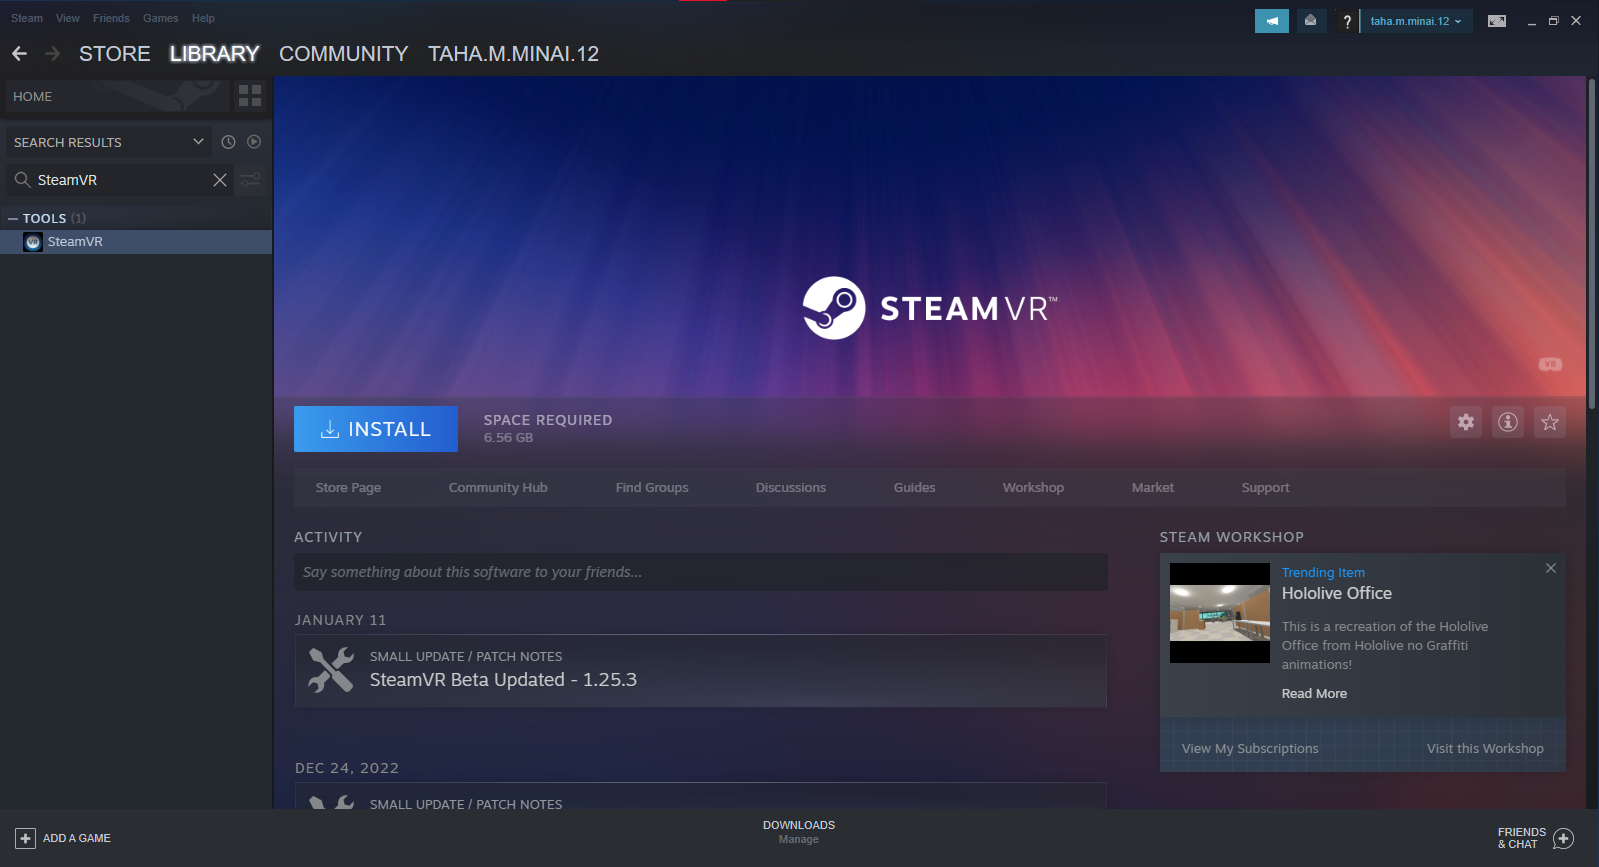Open the Steam menu
1599x867 pixels.
(x=27, y=18)
